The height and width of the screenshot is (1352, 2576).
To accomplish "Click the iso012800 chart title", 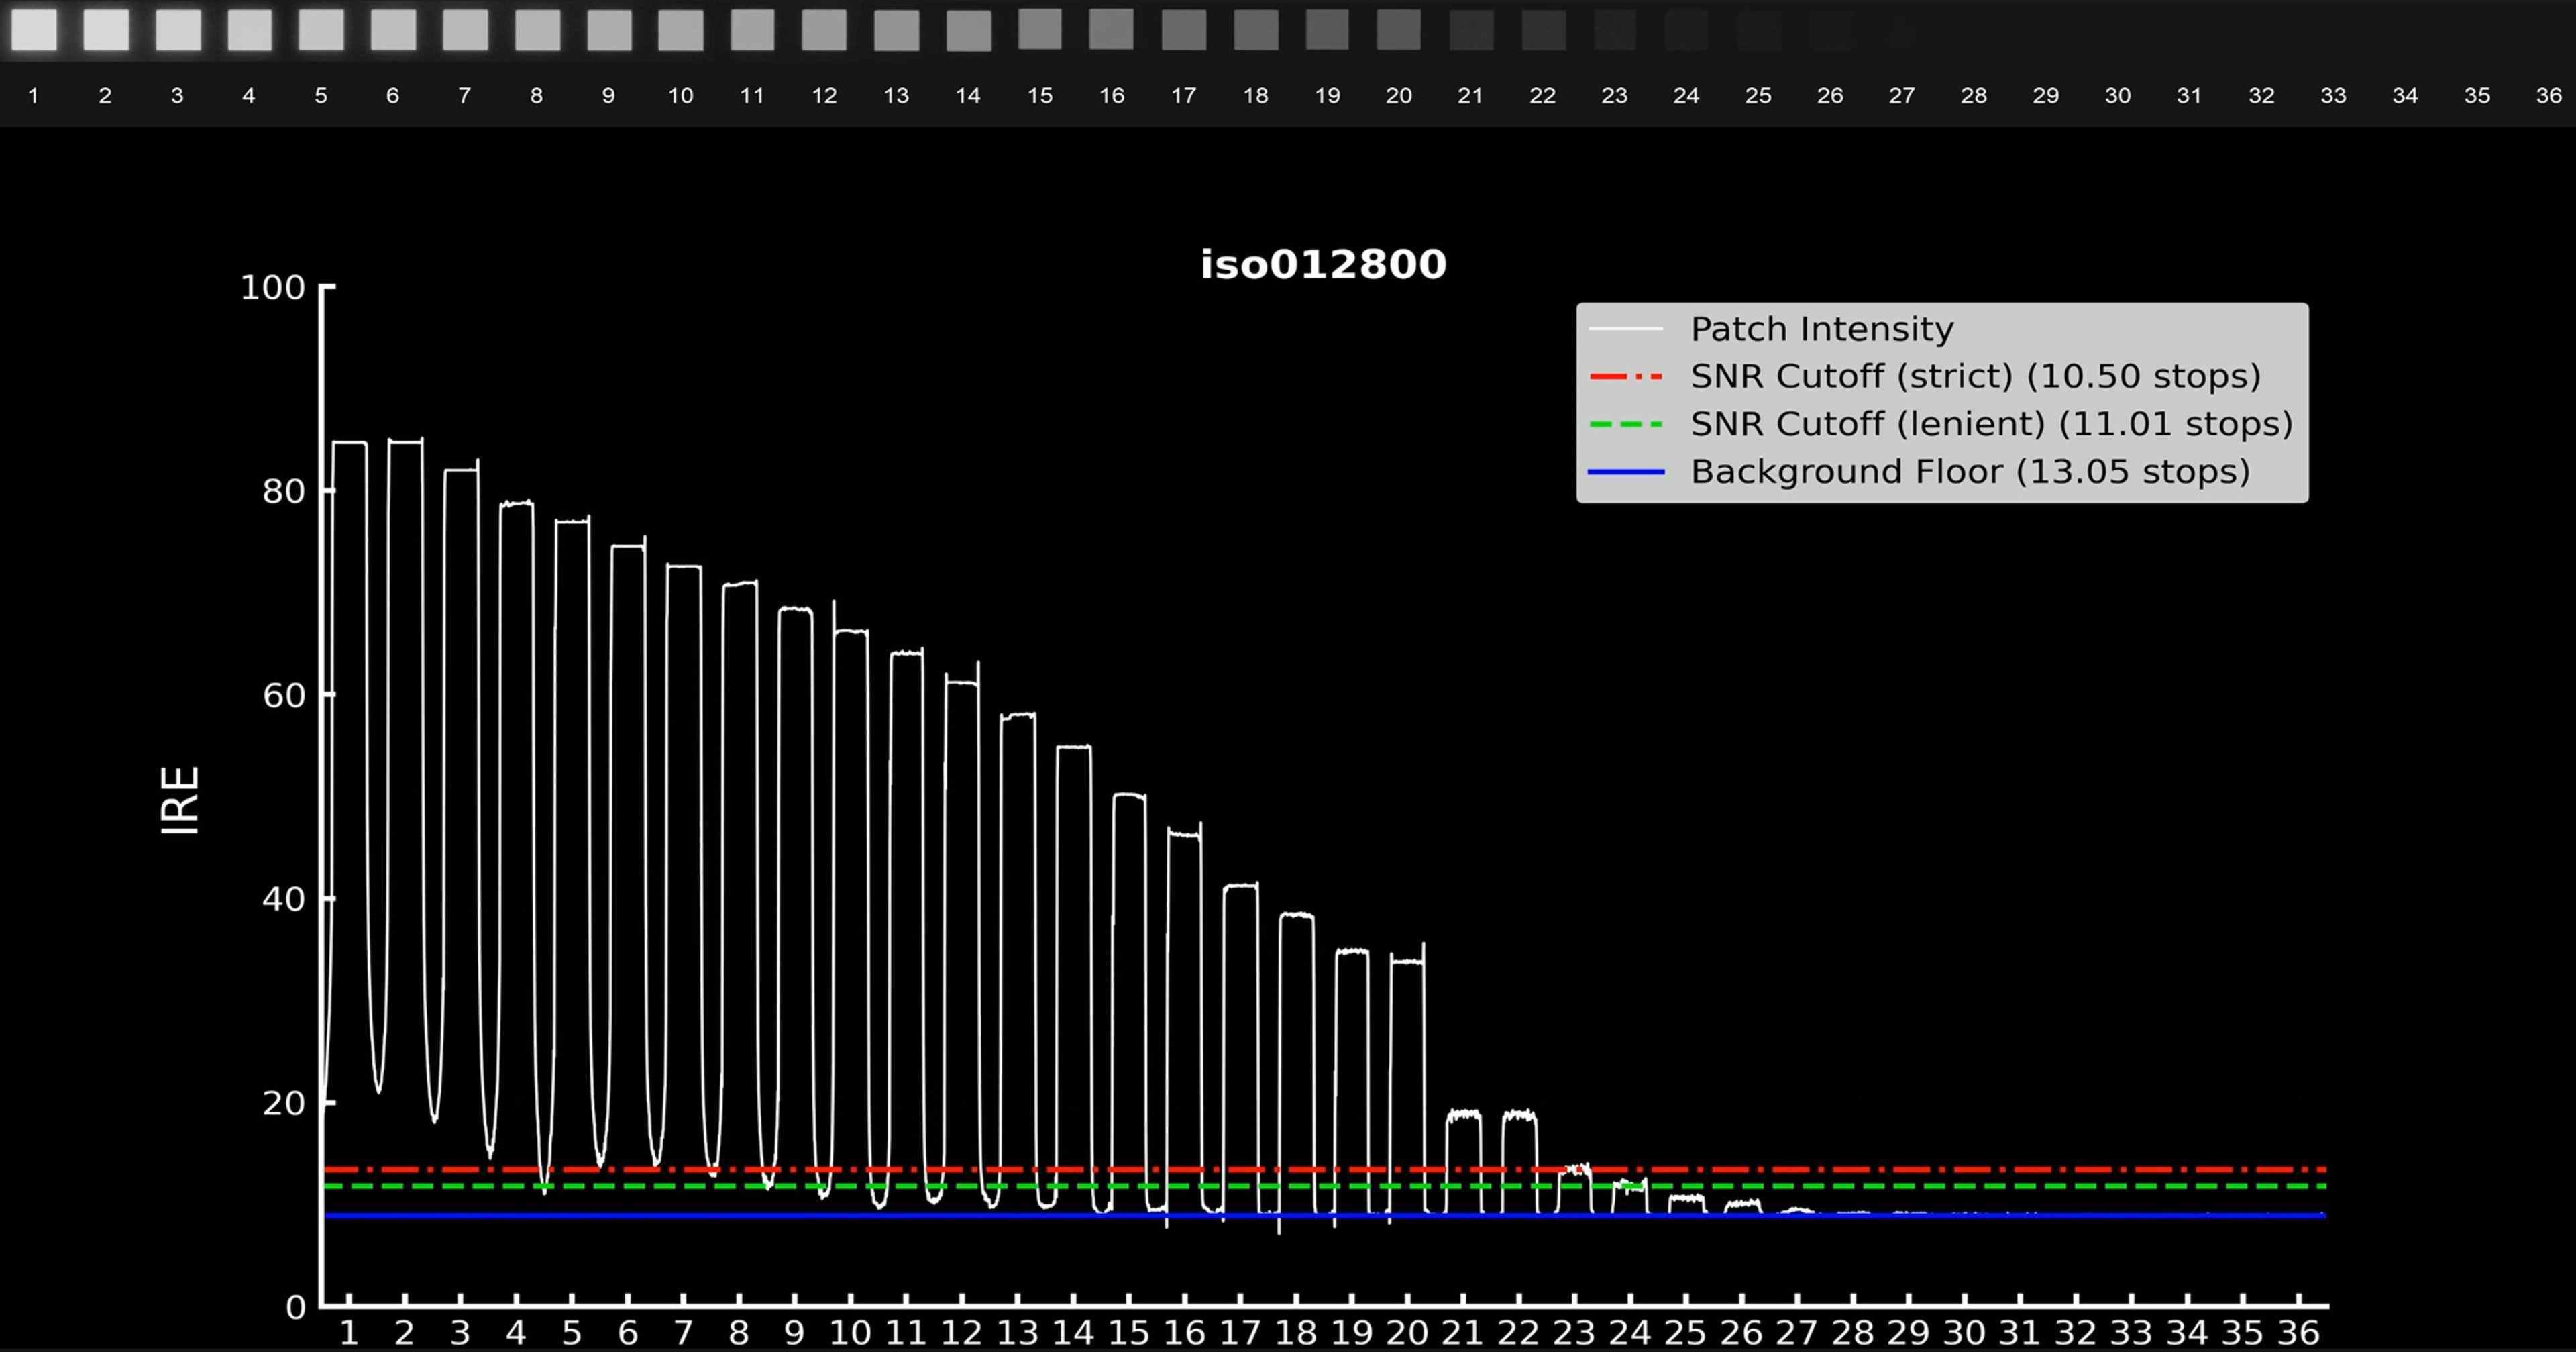I will (x=1323, y=265).
